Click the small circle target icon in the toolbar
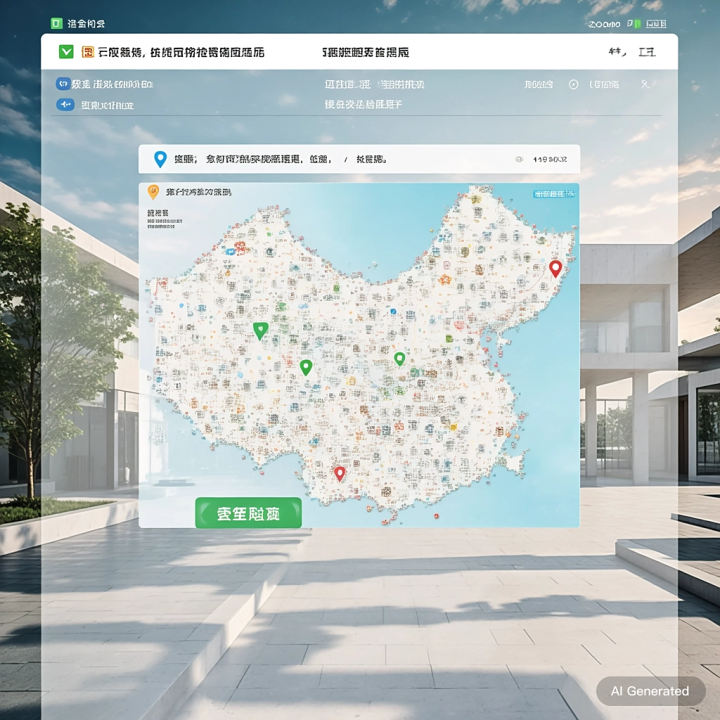This screenshot has width=720, height=720. [x=574, y=84]
